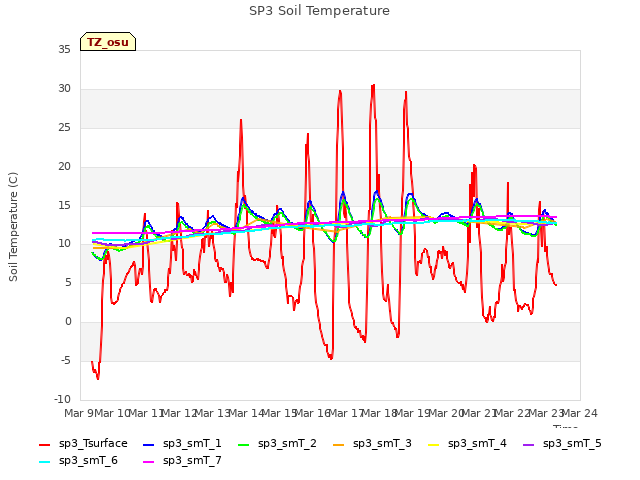
Task: Click the Mar 24 x-axis tick label
Action: point(580,413)
